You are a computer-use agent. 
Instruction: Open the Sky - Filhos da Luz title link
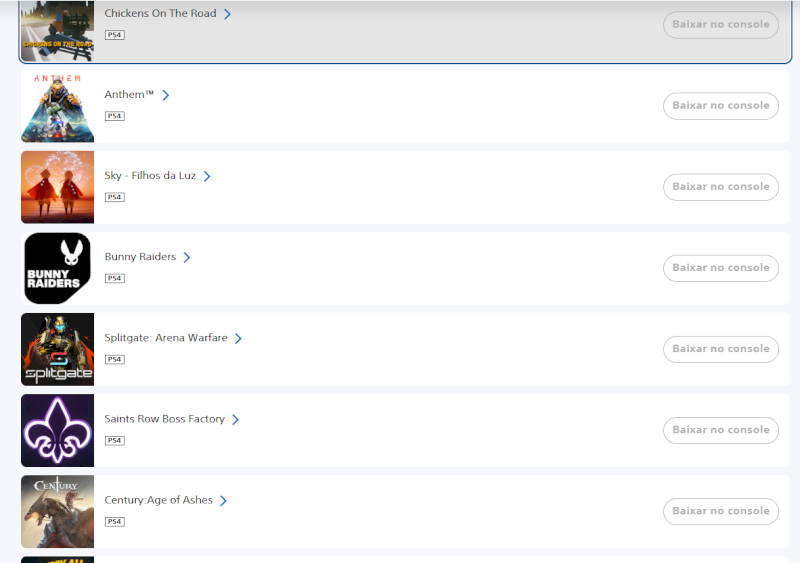coord(150,176)
